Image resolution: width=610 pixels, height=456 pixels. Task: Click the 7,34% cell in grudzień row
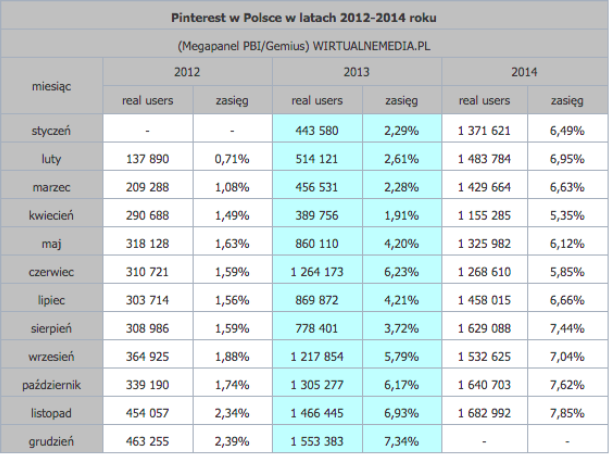(400, 440)
